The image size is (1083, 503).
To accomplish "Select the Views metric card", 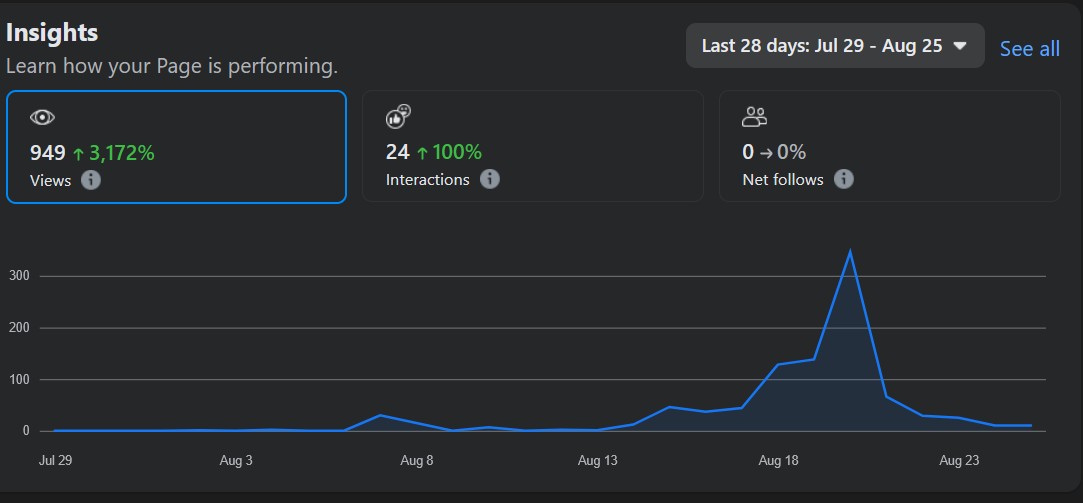I will pyautogui.click(x=176, y=146).
